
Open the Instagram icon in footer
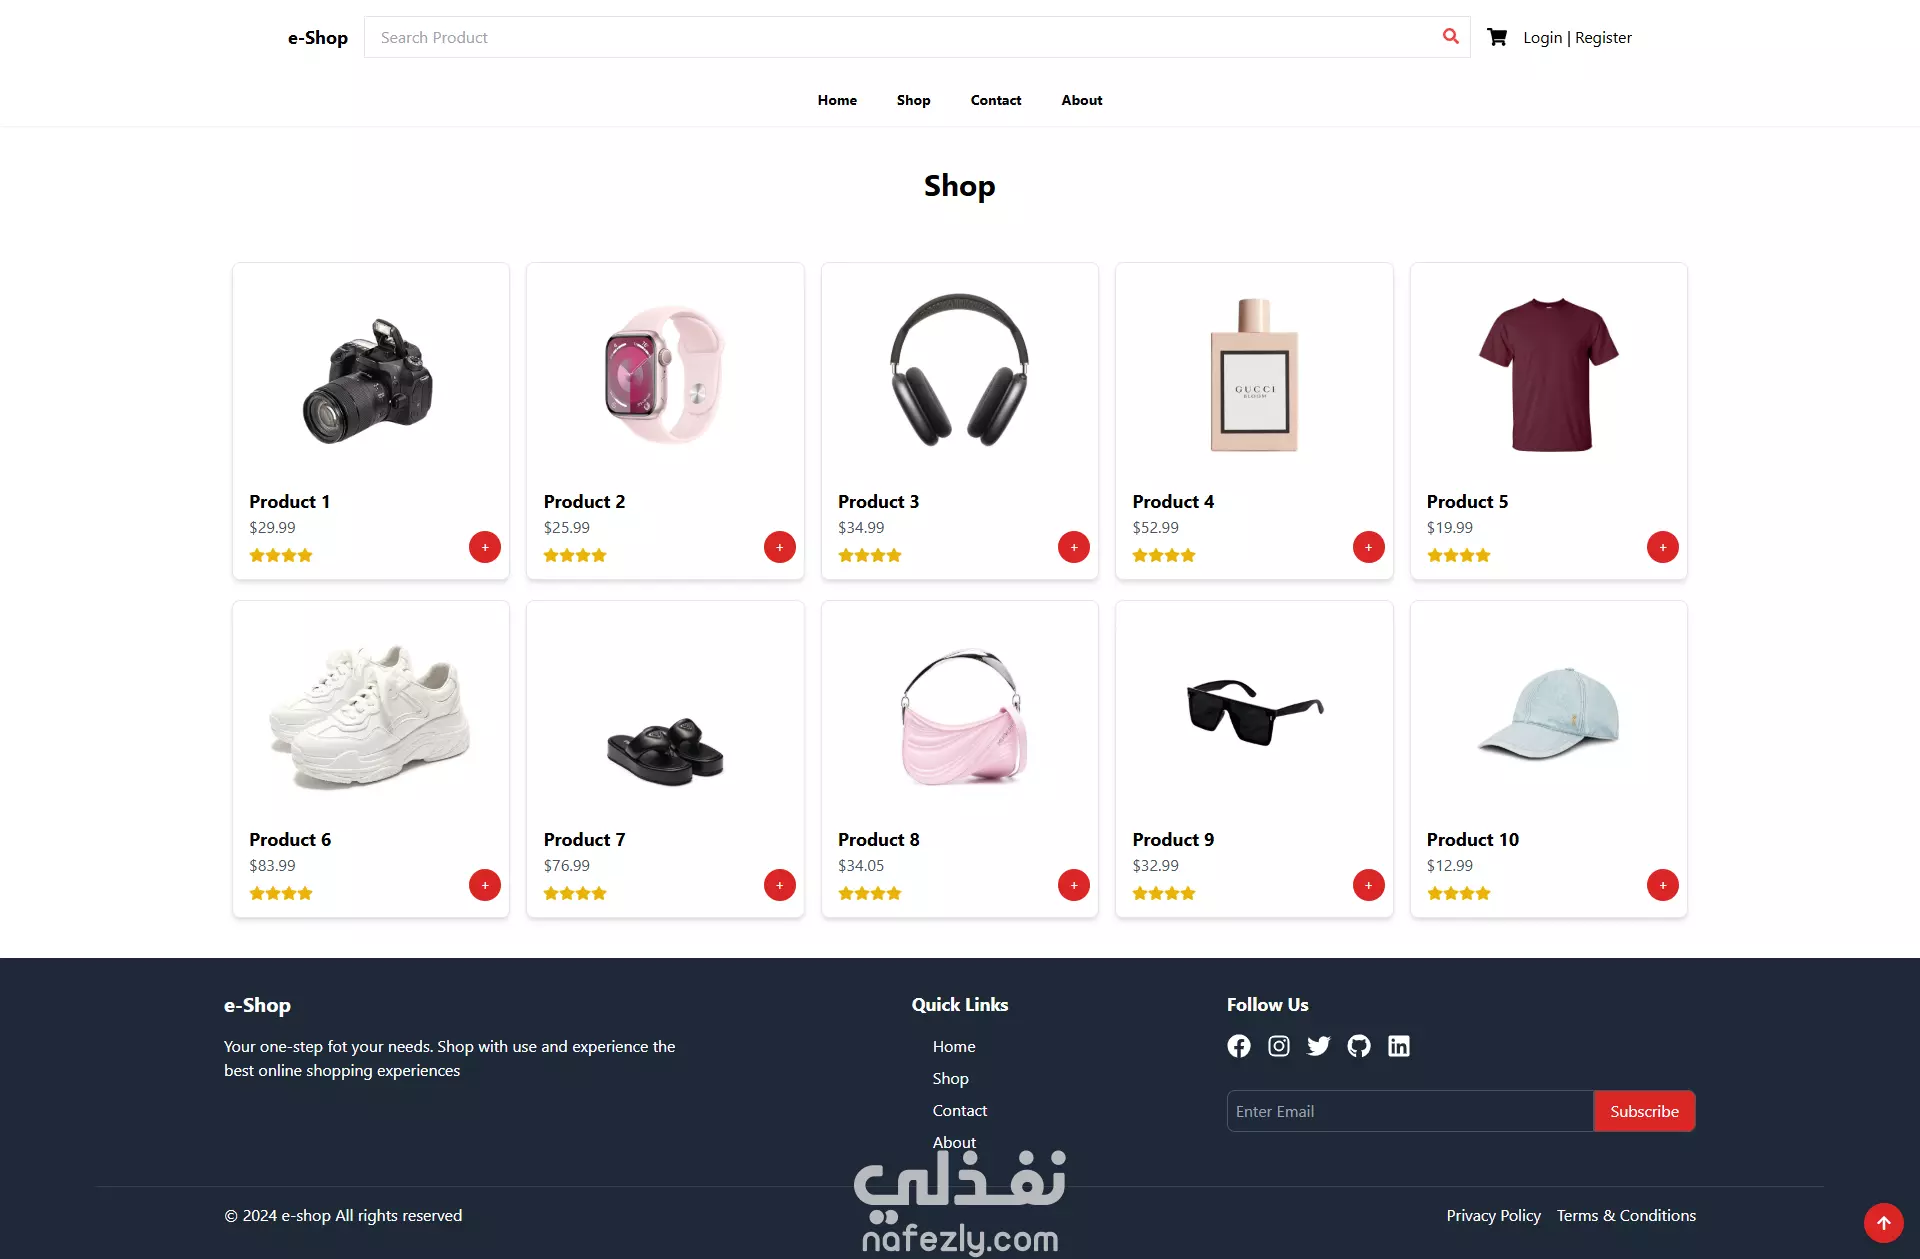(x=1279, y=1046)
